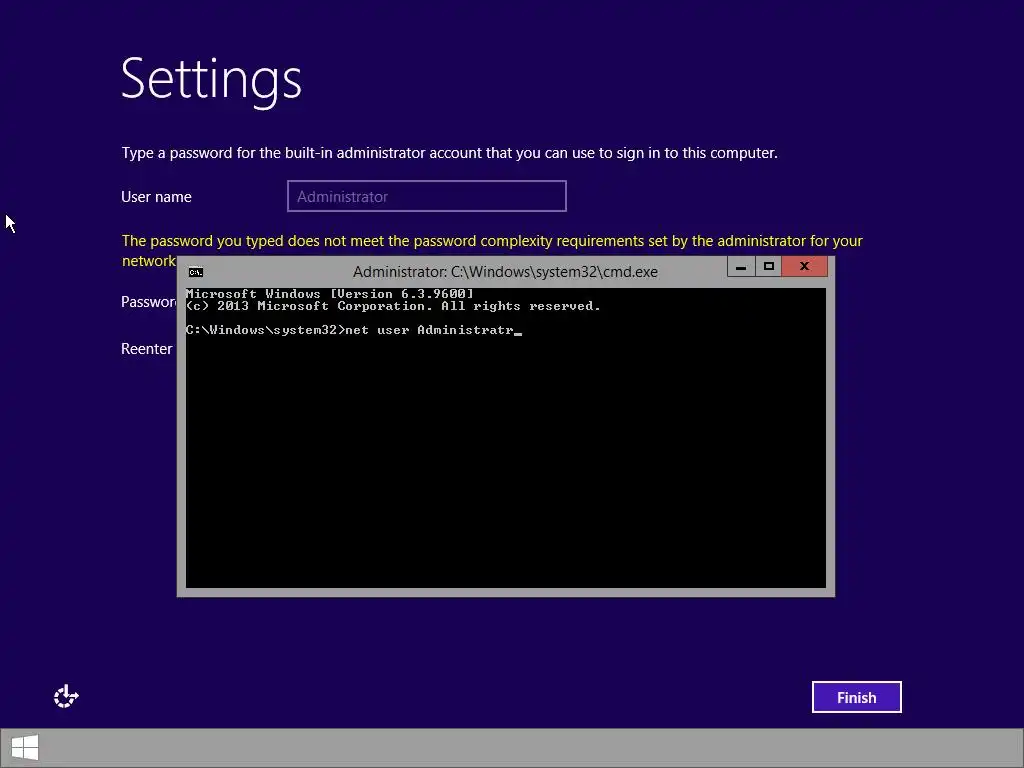The height and width of the screenshot is (768, 1024).
Task: Click the 'Type a password for the built-in' instruction
Action: [x=449, y=153]
